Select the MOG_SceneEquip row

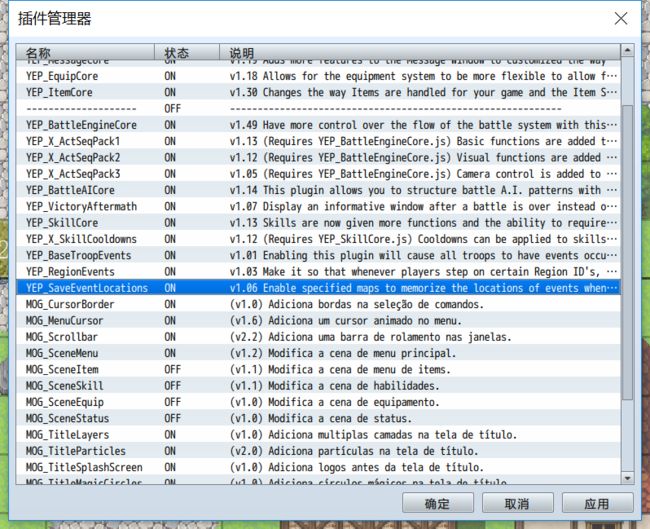click(x=318, y=402)
